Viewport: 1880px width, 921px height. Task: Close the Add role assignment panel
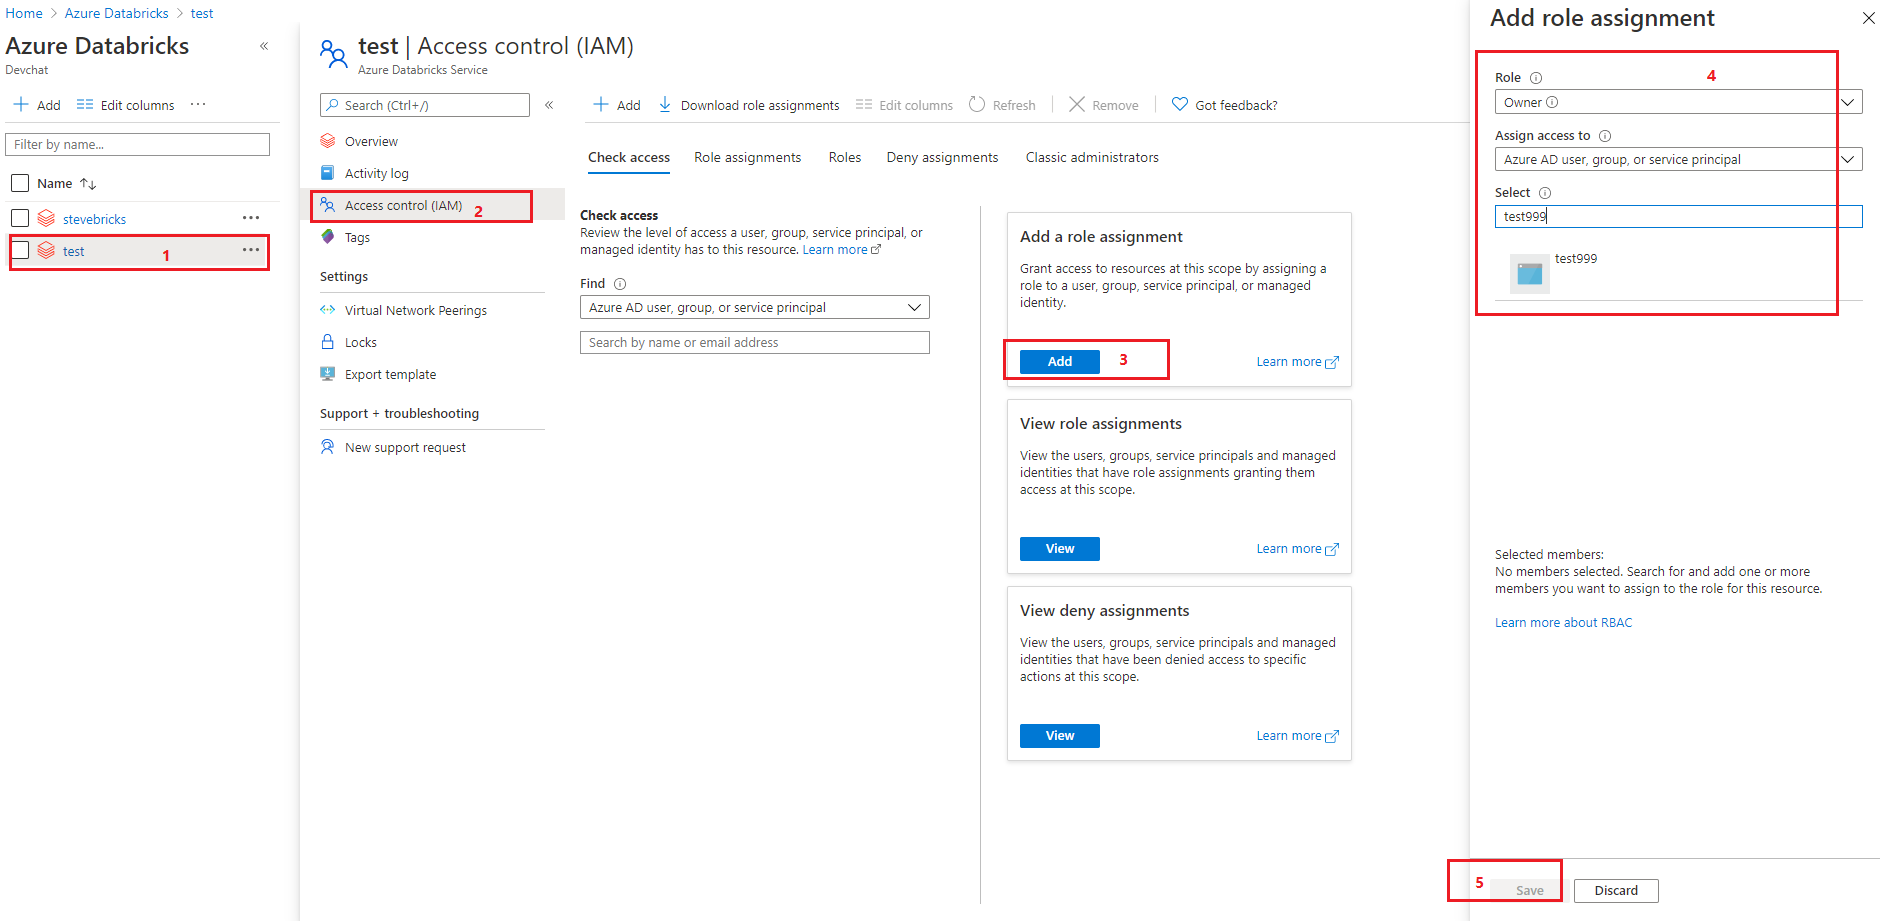pos(1868,18)
